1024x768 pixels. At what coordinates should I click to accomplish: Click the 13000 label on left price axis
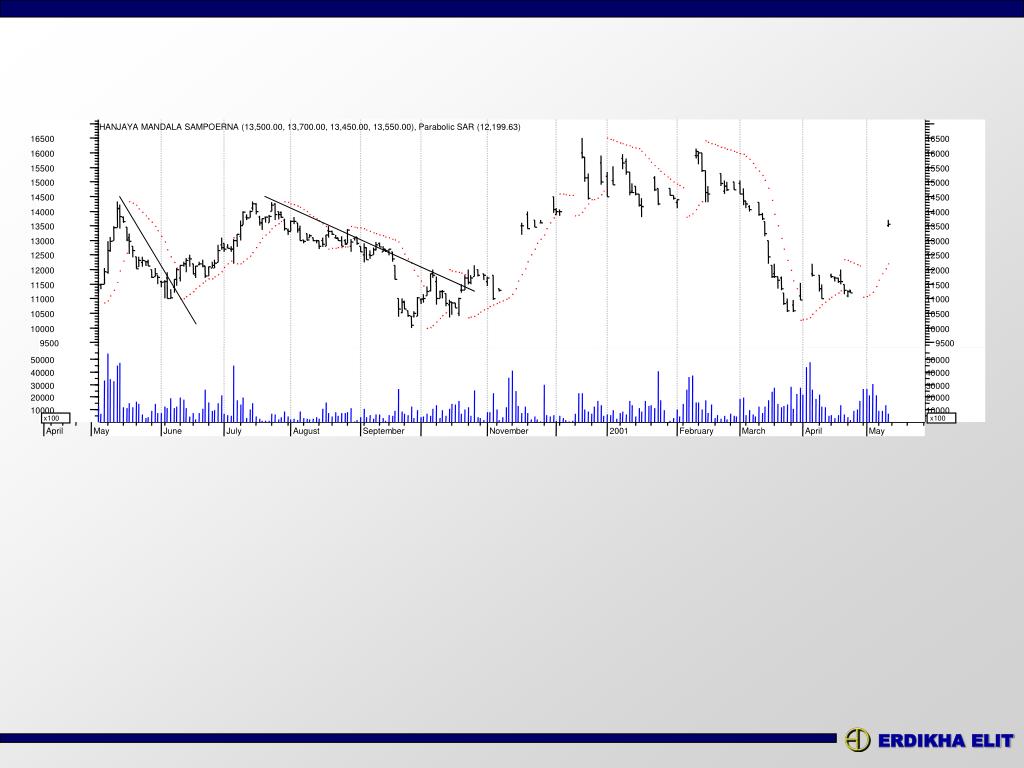point(42,241)
